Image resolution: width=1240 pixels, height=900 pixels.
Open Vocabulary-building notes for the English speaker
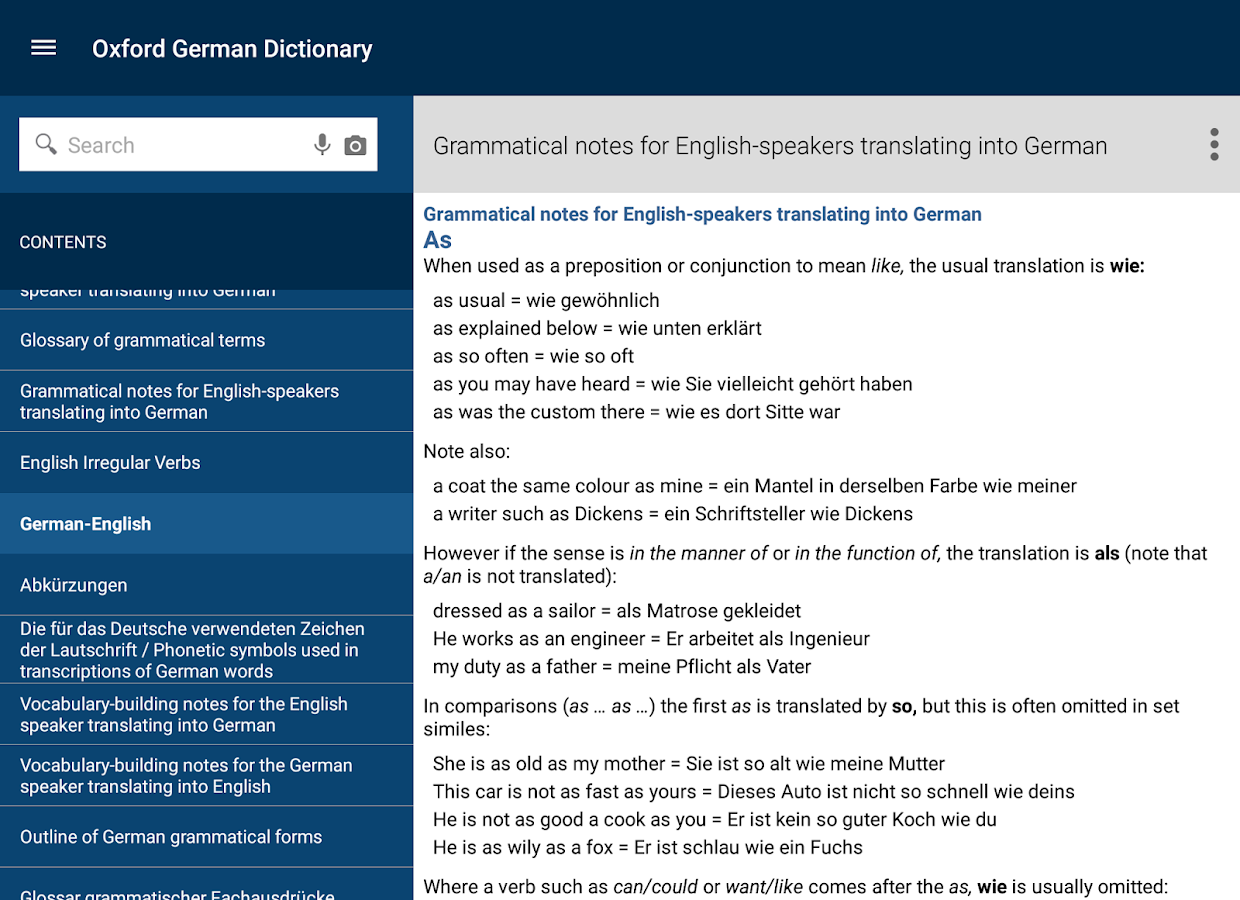pos(206,714)
